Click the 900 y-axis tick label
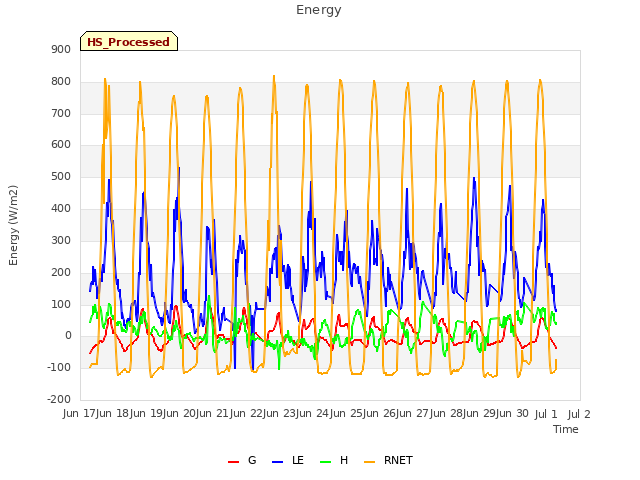 click(x=61, y=49)
